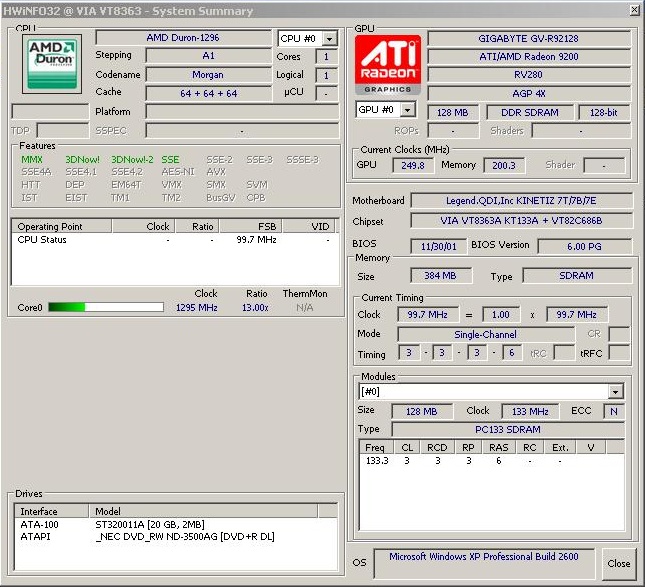Click the GIGABYTE GV-R92128 card name field

click(x=528, y=39)
